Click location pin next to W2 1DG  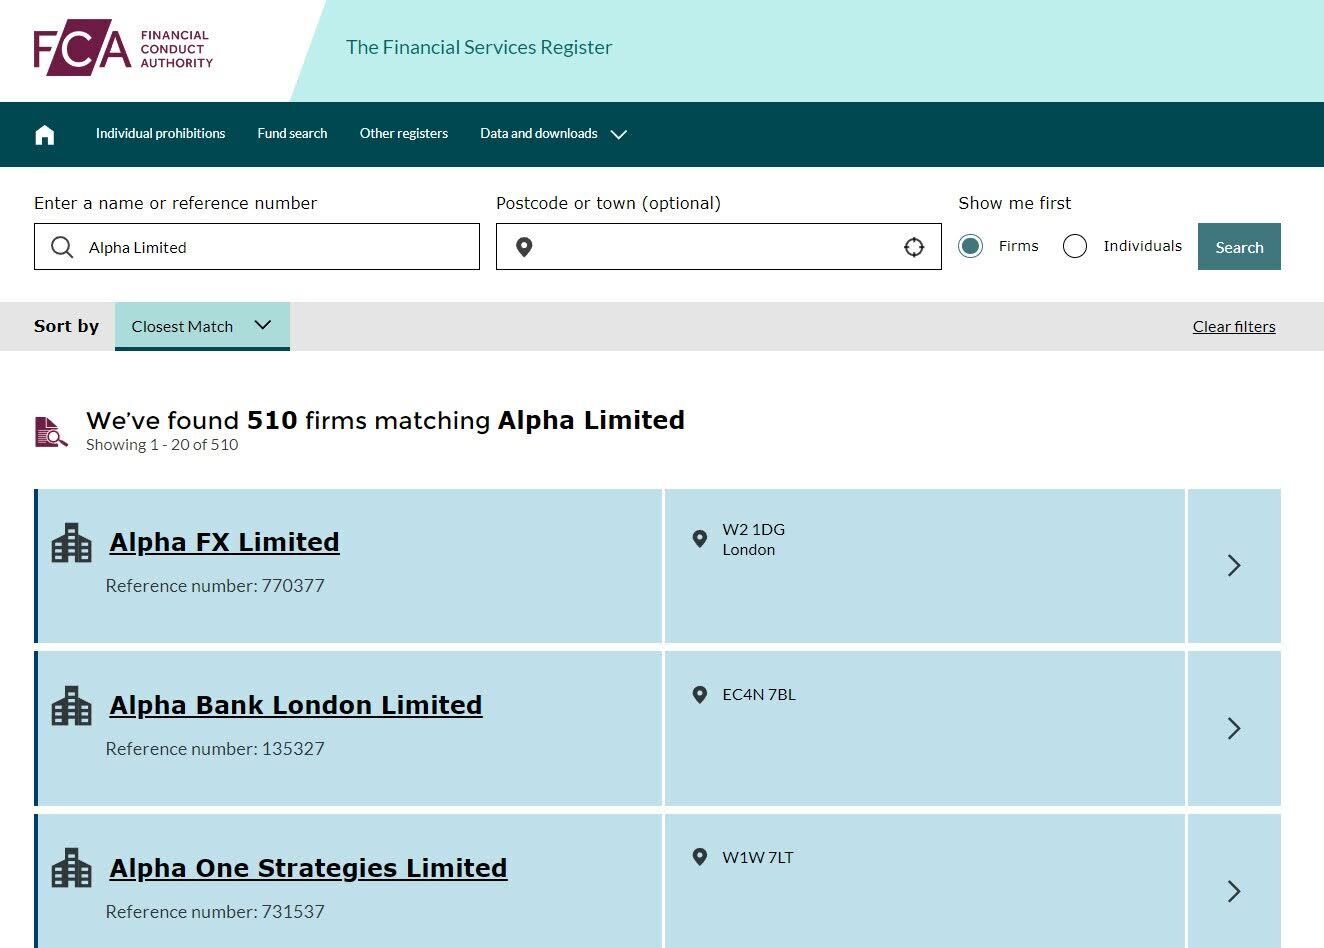point(700,539)
